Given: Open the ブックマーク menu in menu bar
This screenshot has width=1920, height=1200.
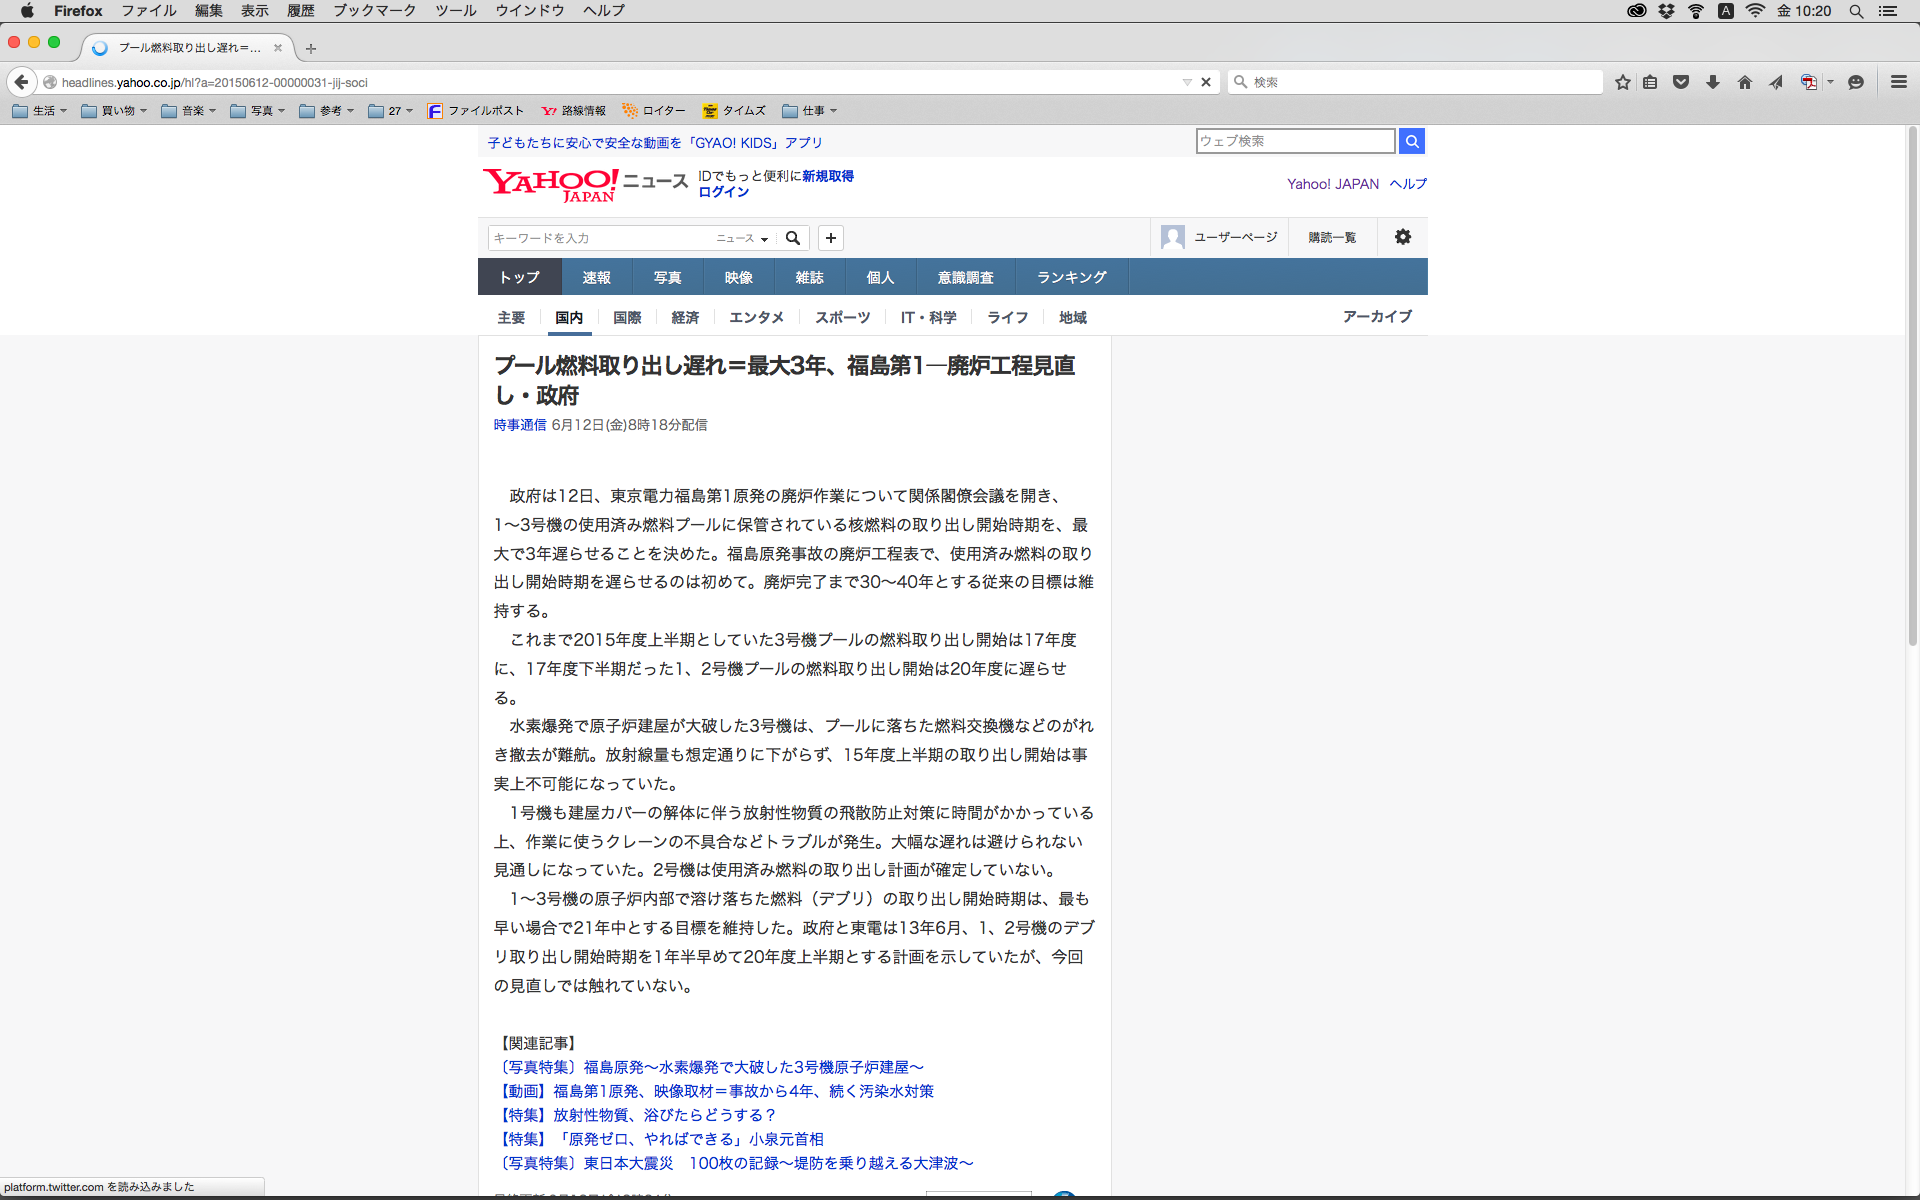Looking at the screenshot, I should (x=374, y=11).
